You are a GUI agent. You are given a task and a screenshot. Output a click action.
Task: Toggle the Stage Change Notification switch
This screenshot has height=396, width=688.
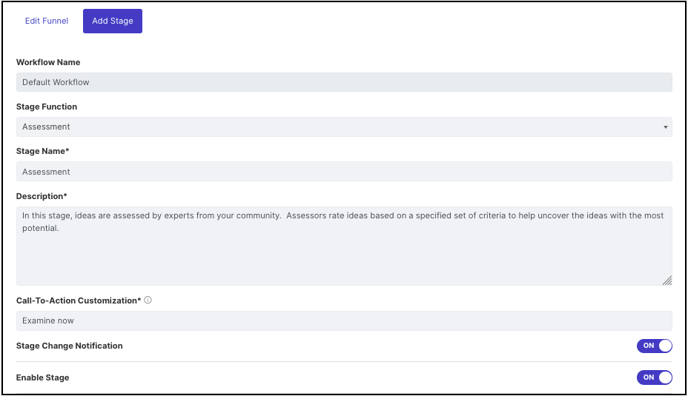[x=654, y=346]
